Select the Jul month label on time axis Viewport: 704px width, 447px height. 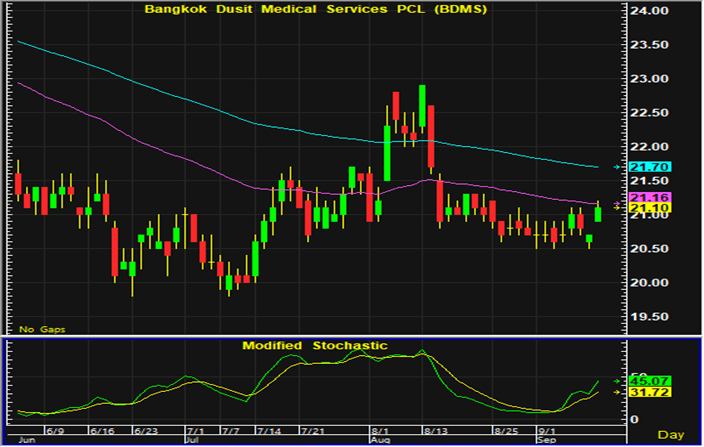pyautogui.click(x=190, y=439)
